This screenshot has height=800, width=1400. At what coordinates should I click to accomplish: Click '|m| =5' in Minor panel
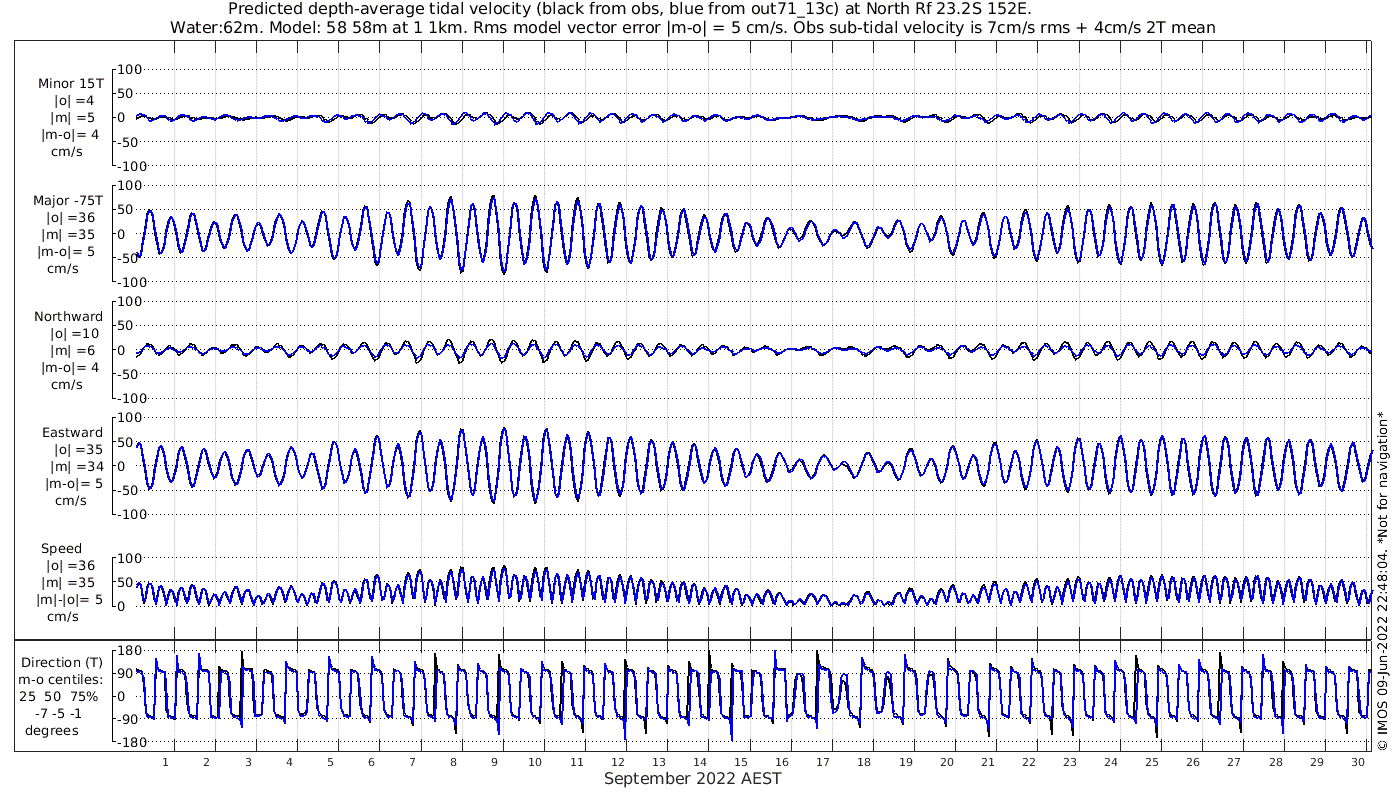[x=74, y=118]
